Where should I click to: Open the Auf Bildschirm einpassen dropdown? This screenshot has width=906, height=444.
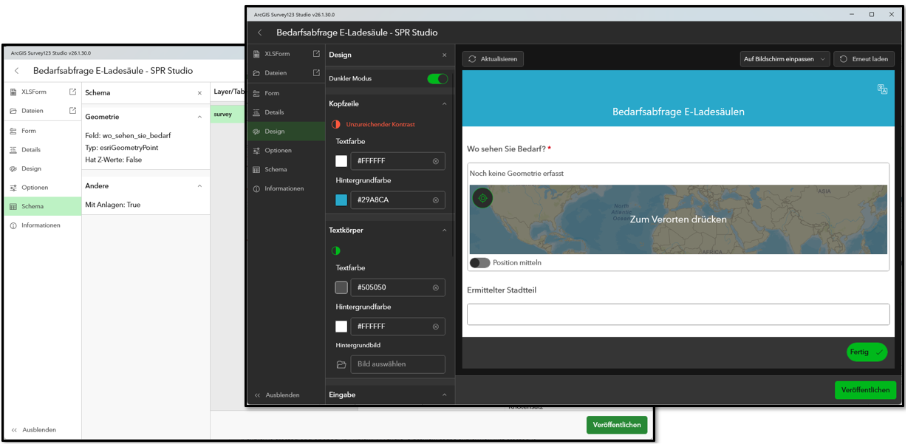[785, 59]
